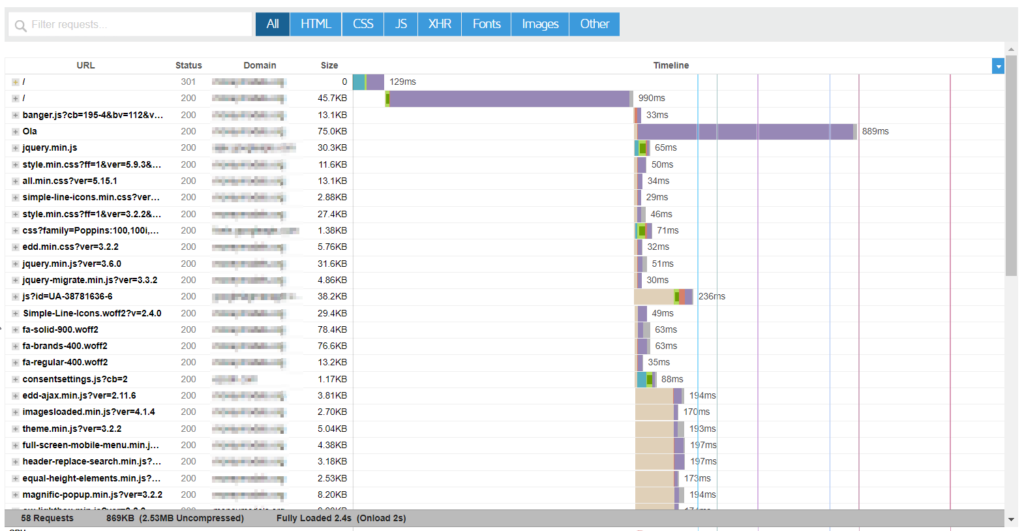
Task: Select the JS filter tab
Action: point(400,24)
